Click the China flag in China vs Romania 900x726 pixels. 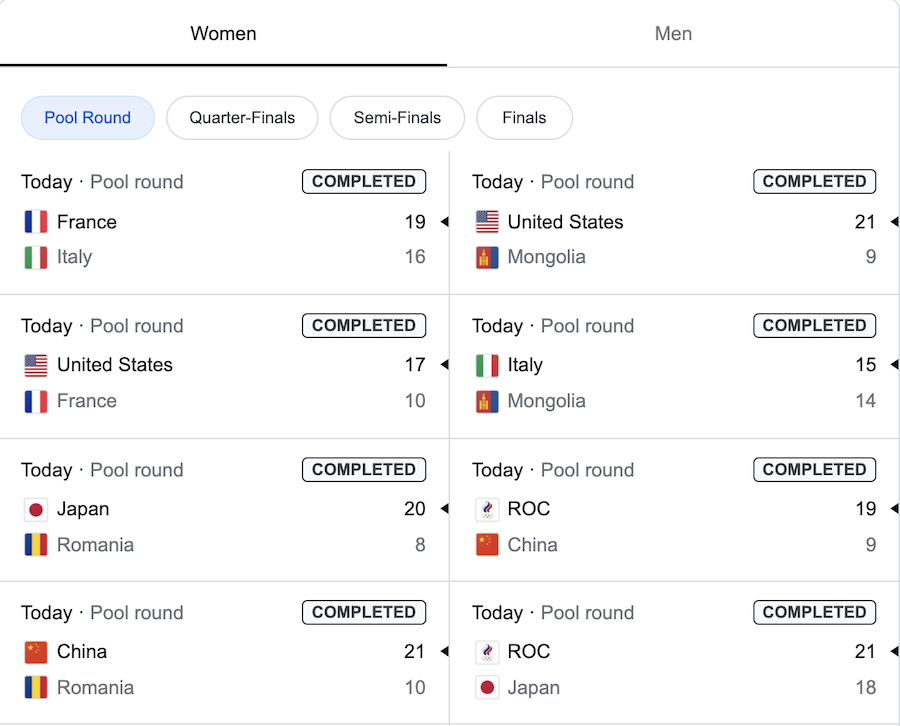36,652
